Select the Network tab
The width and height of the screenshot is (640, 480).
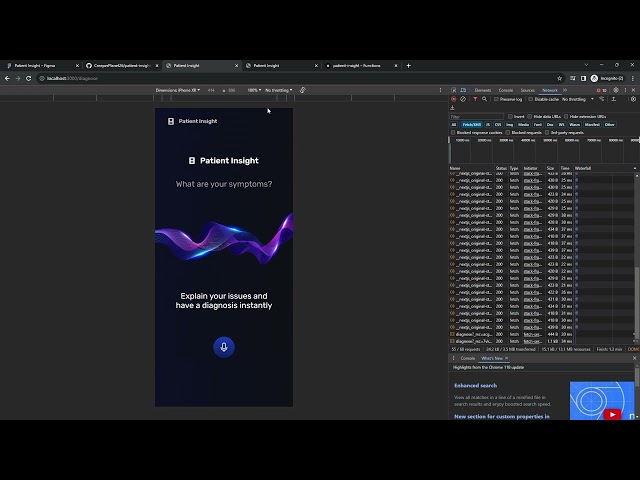549,90
